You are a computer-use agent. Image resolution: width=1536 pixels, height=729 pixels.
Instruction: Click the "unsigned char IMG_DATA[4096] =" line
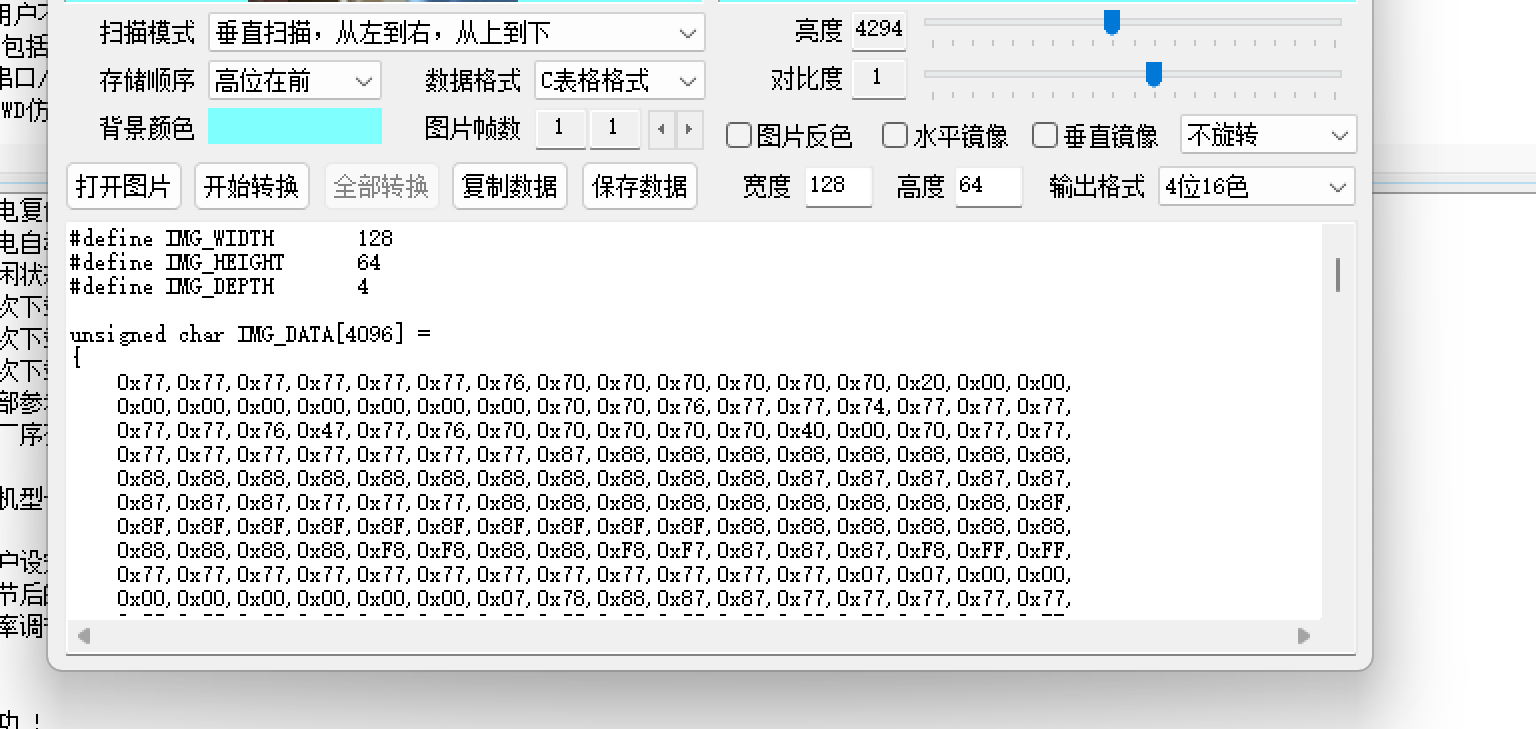click(x=250, y=335)
